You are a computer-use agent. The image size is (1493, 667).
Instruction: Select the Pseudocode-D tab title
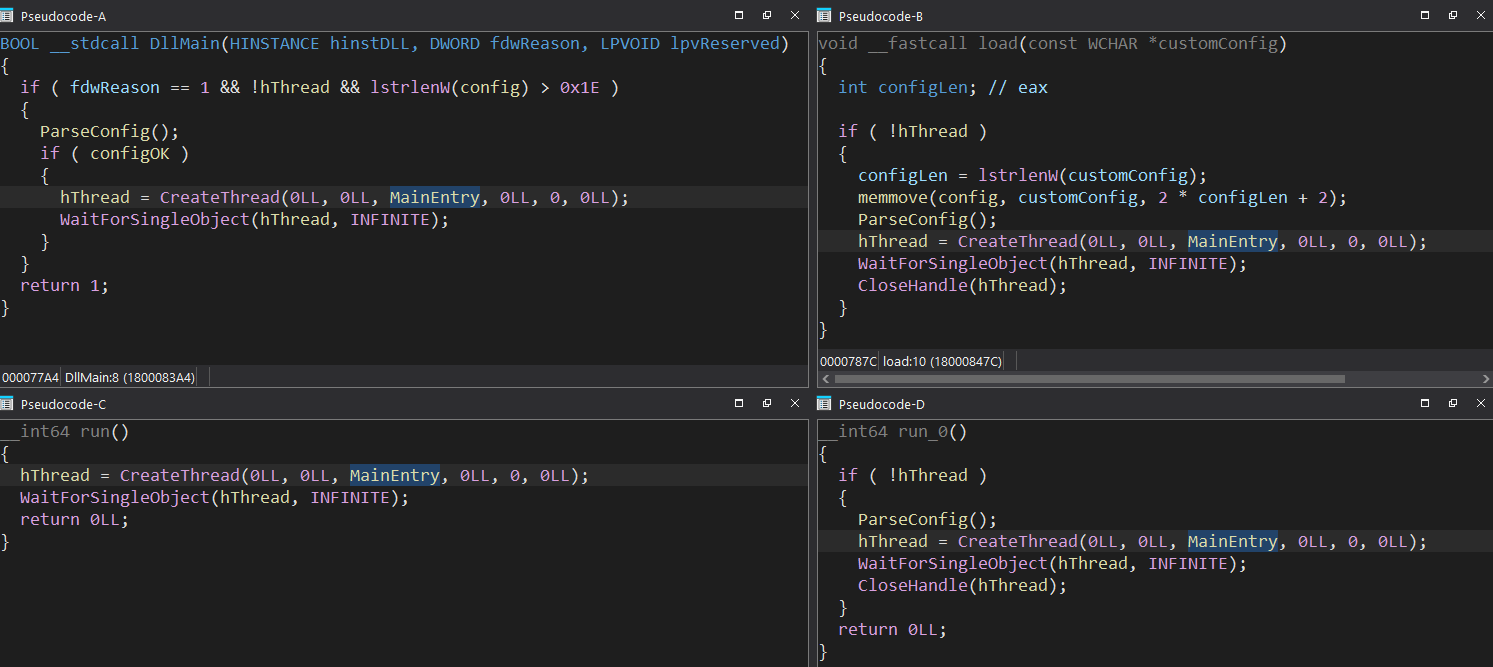(881, 404)
